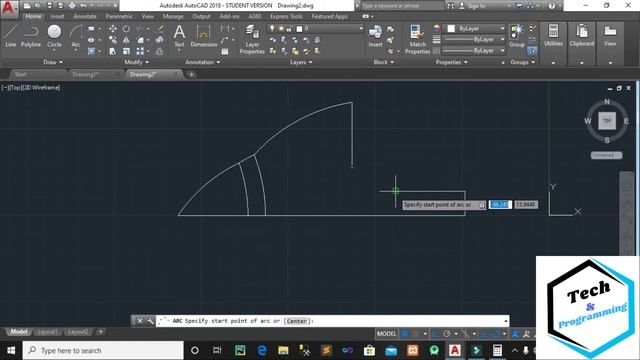Image resolution: width=640 pixels, height=360 pixels.
Task: Click the Move tool icon
Action: pos(113,29)
